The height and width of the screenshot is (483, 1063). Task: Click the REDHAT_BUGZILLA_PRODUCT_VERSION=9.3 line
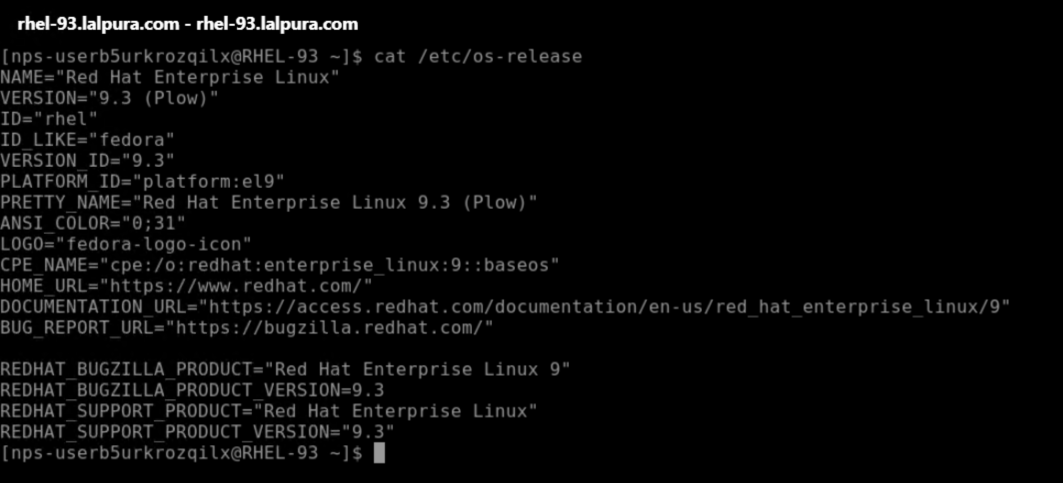tap(192, 390)
